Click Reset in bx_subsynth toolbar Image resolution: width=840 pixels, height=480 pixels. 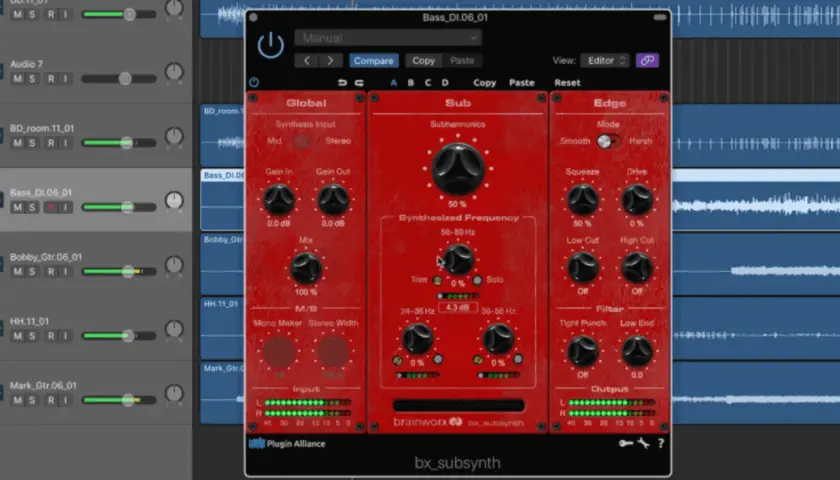(x=567, y=82)
